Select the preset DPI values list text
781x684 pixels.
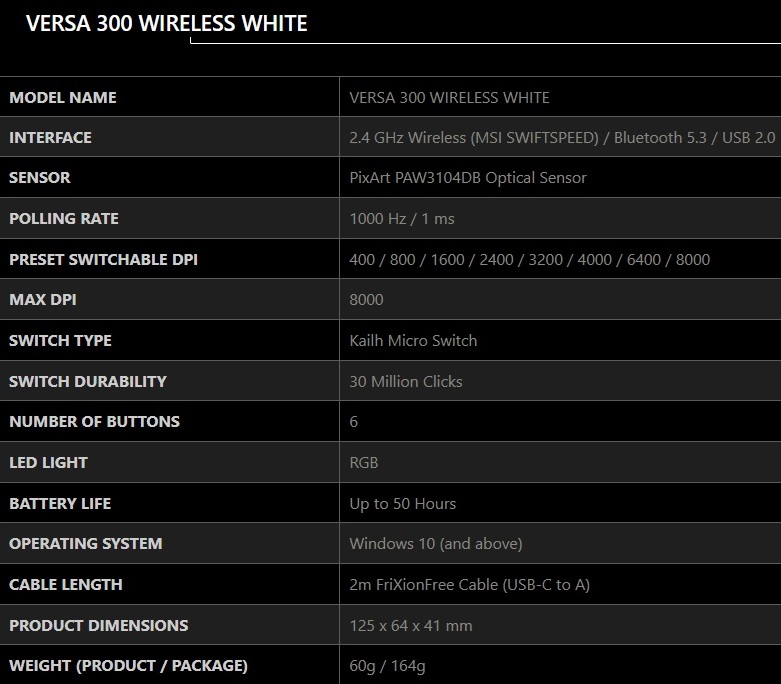[x=529, y=259]
